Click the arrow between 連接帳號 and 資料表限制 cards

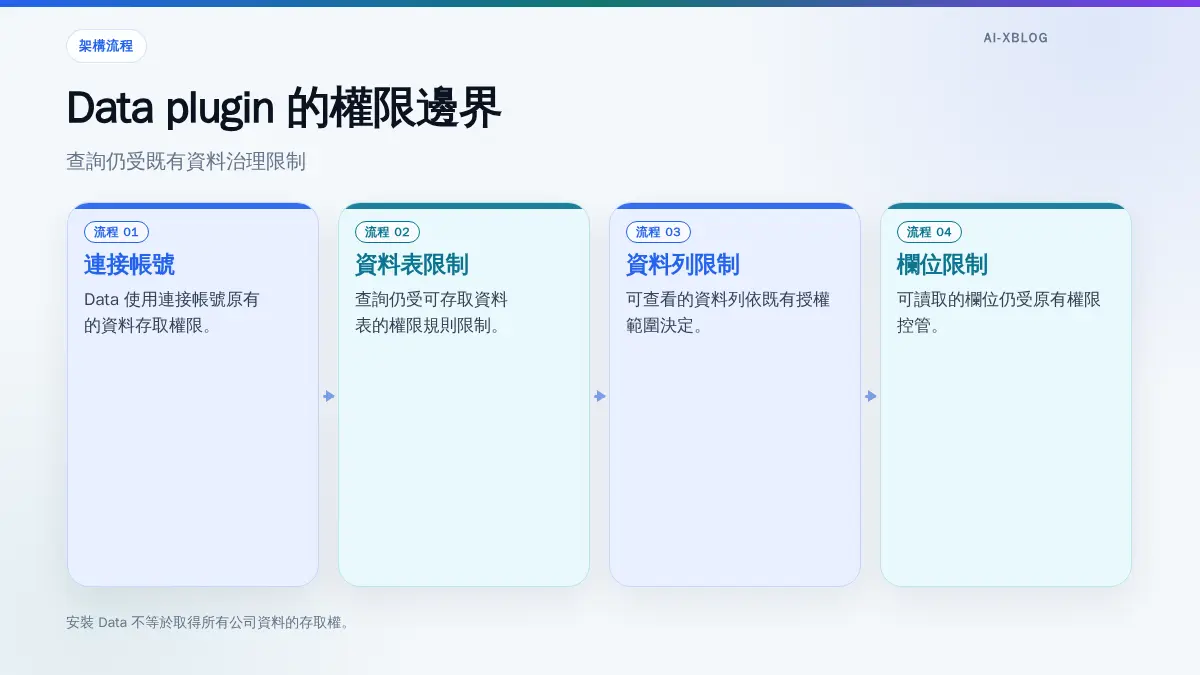pos(329,396)
